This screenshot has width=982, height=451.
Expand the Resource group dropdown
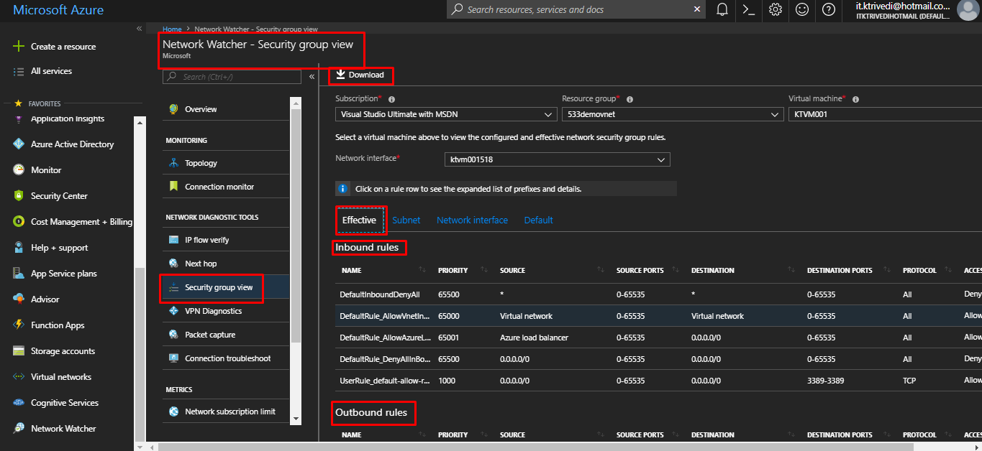671,115
